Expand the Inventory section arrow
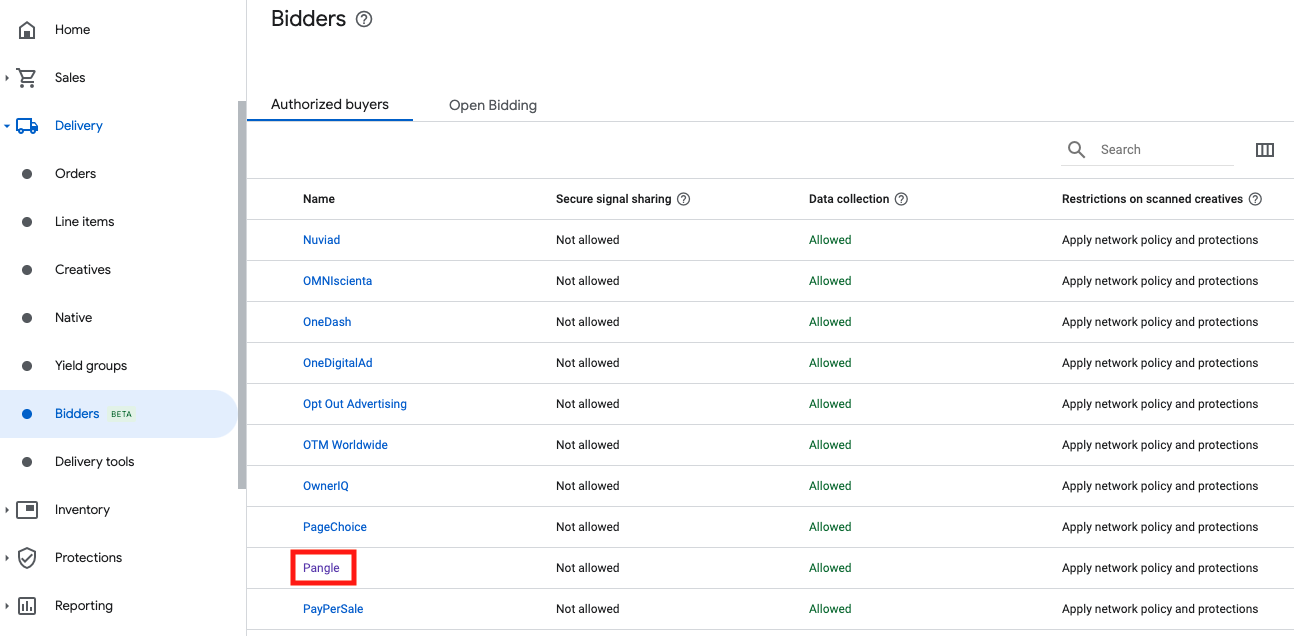Image resolution: width=1294 pixels, height=636 pixels. point(7,510)
